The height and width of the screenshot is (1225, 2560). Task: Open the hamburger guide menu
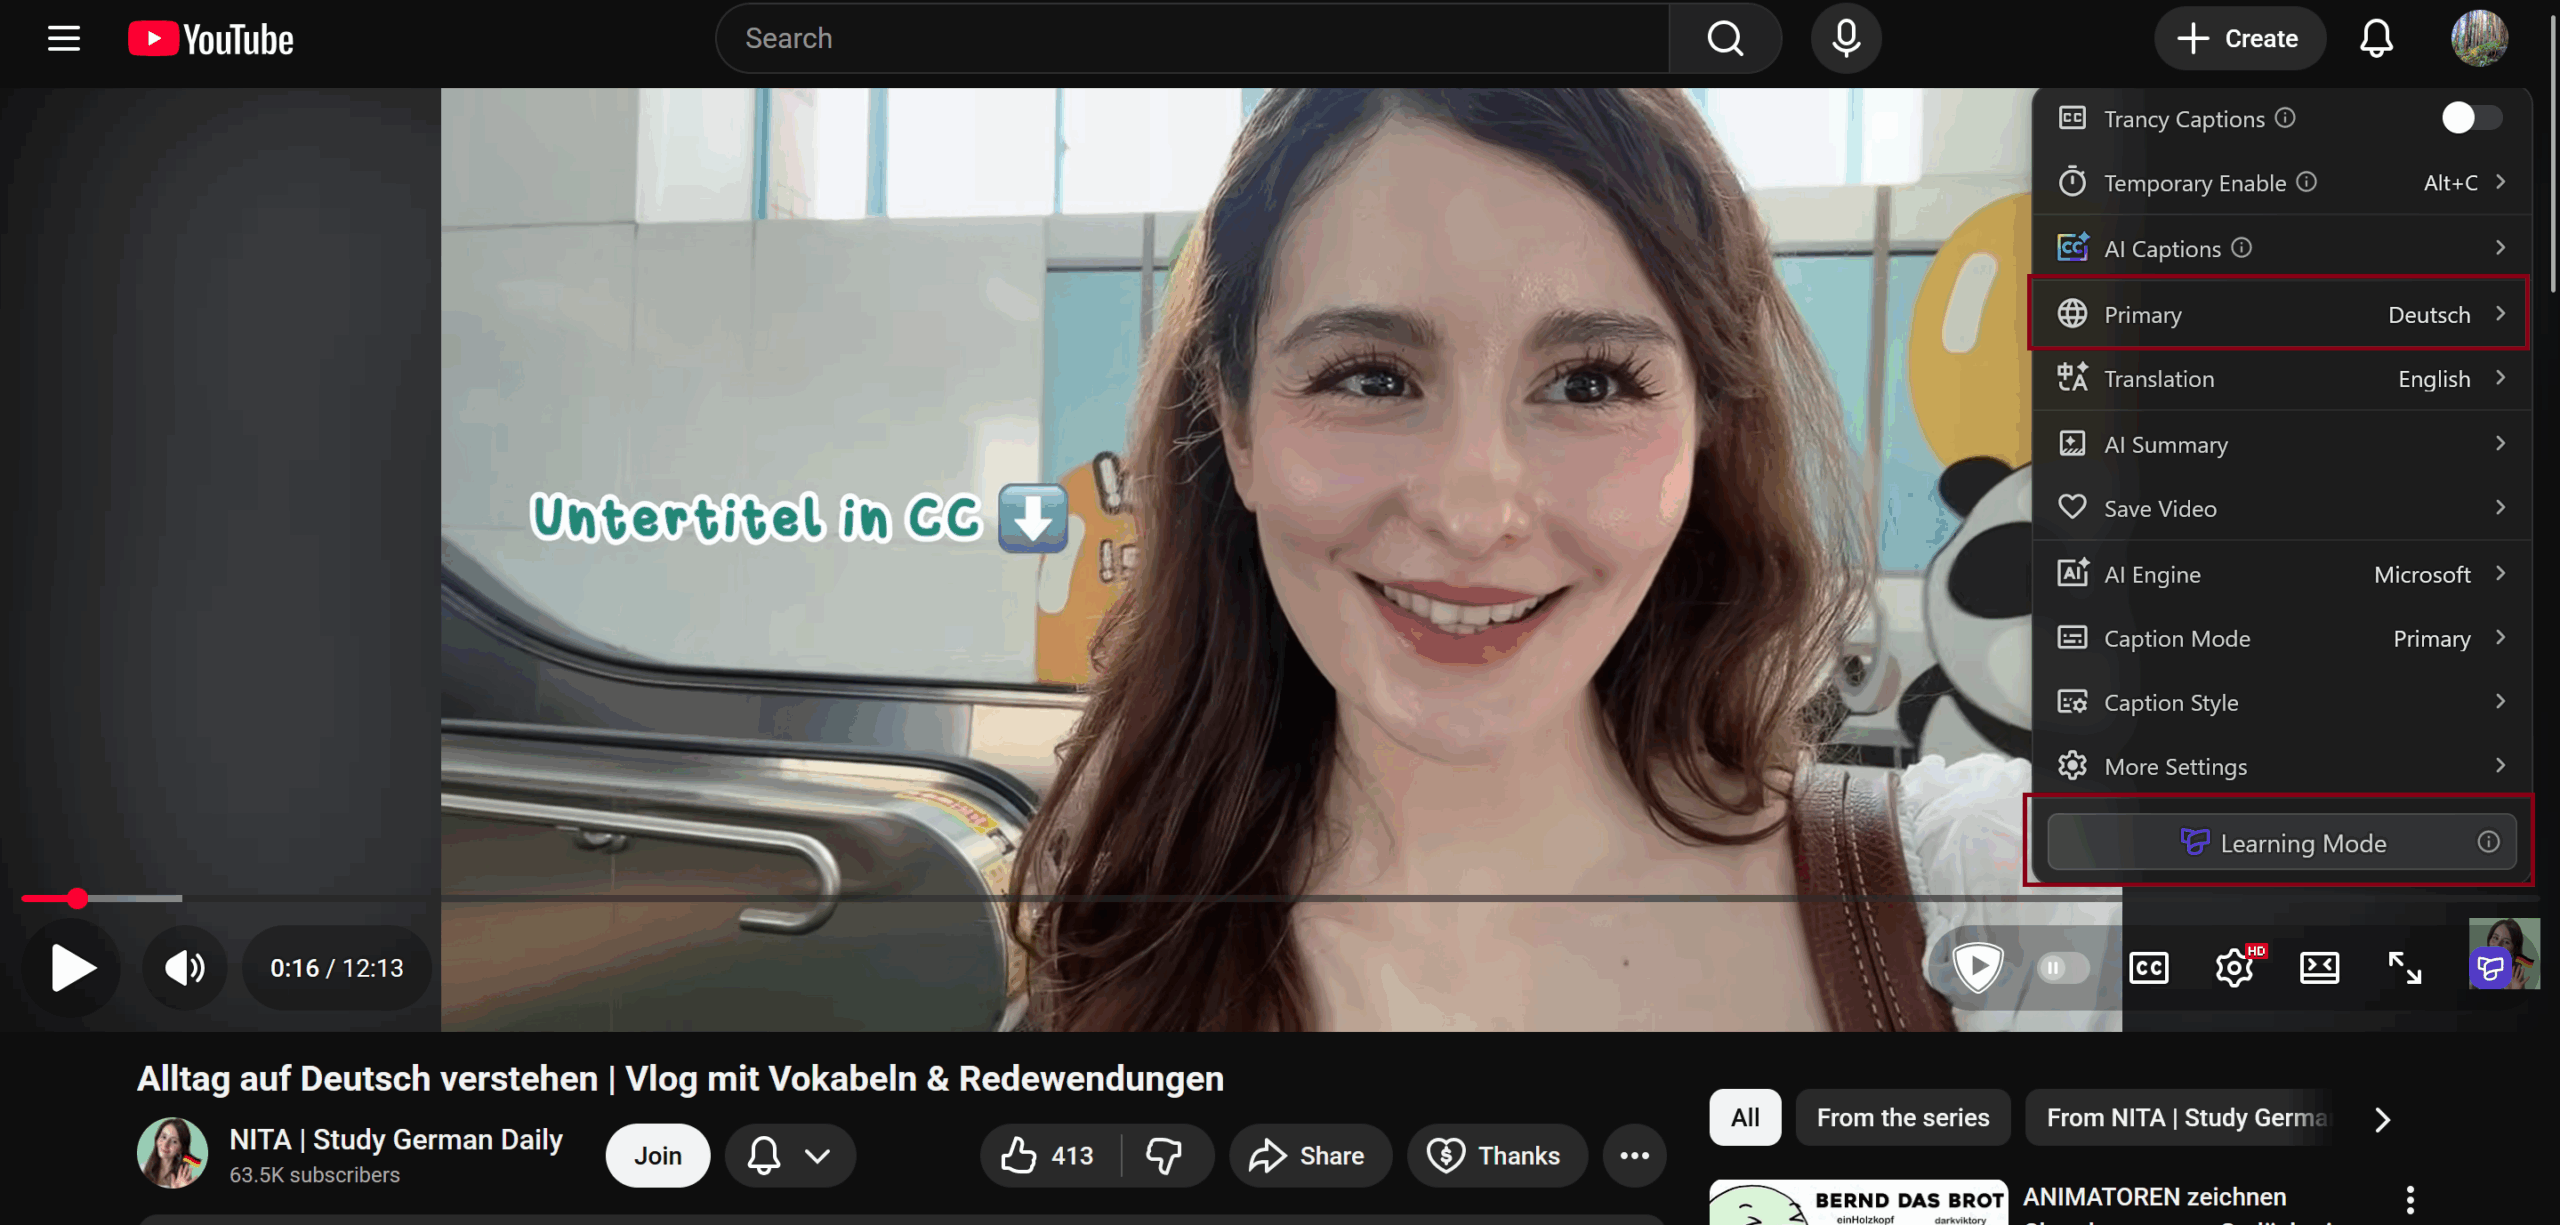[x=64, y=39]
